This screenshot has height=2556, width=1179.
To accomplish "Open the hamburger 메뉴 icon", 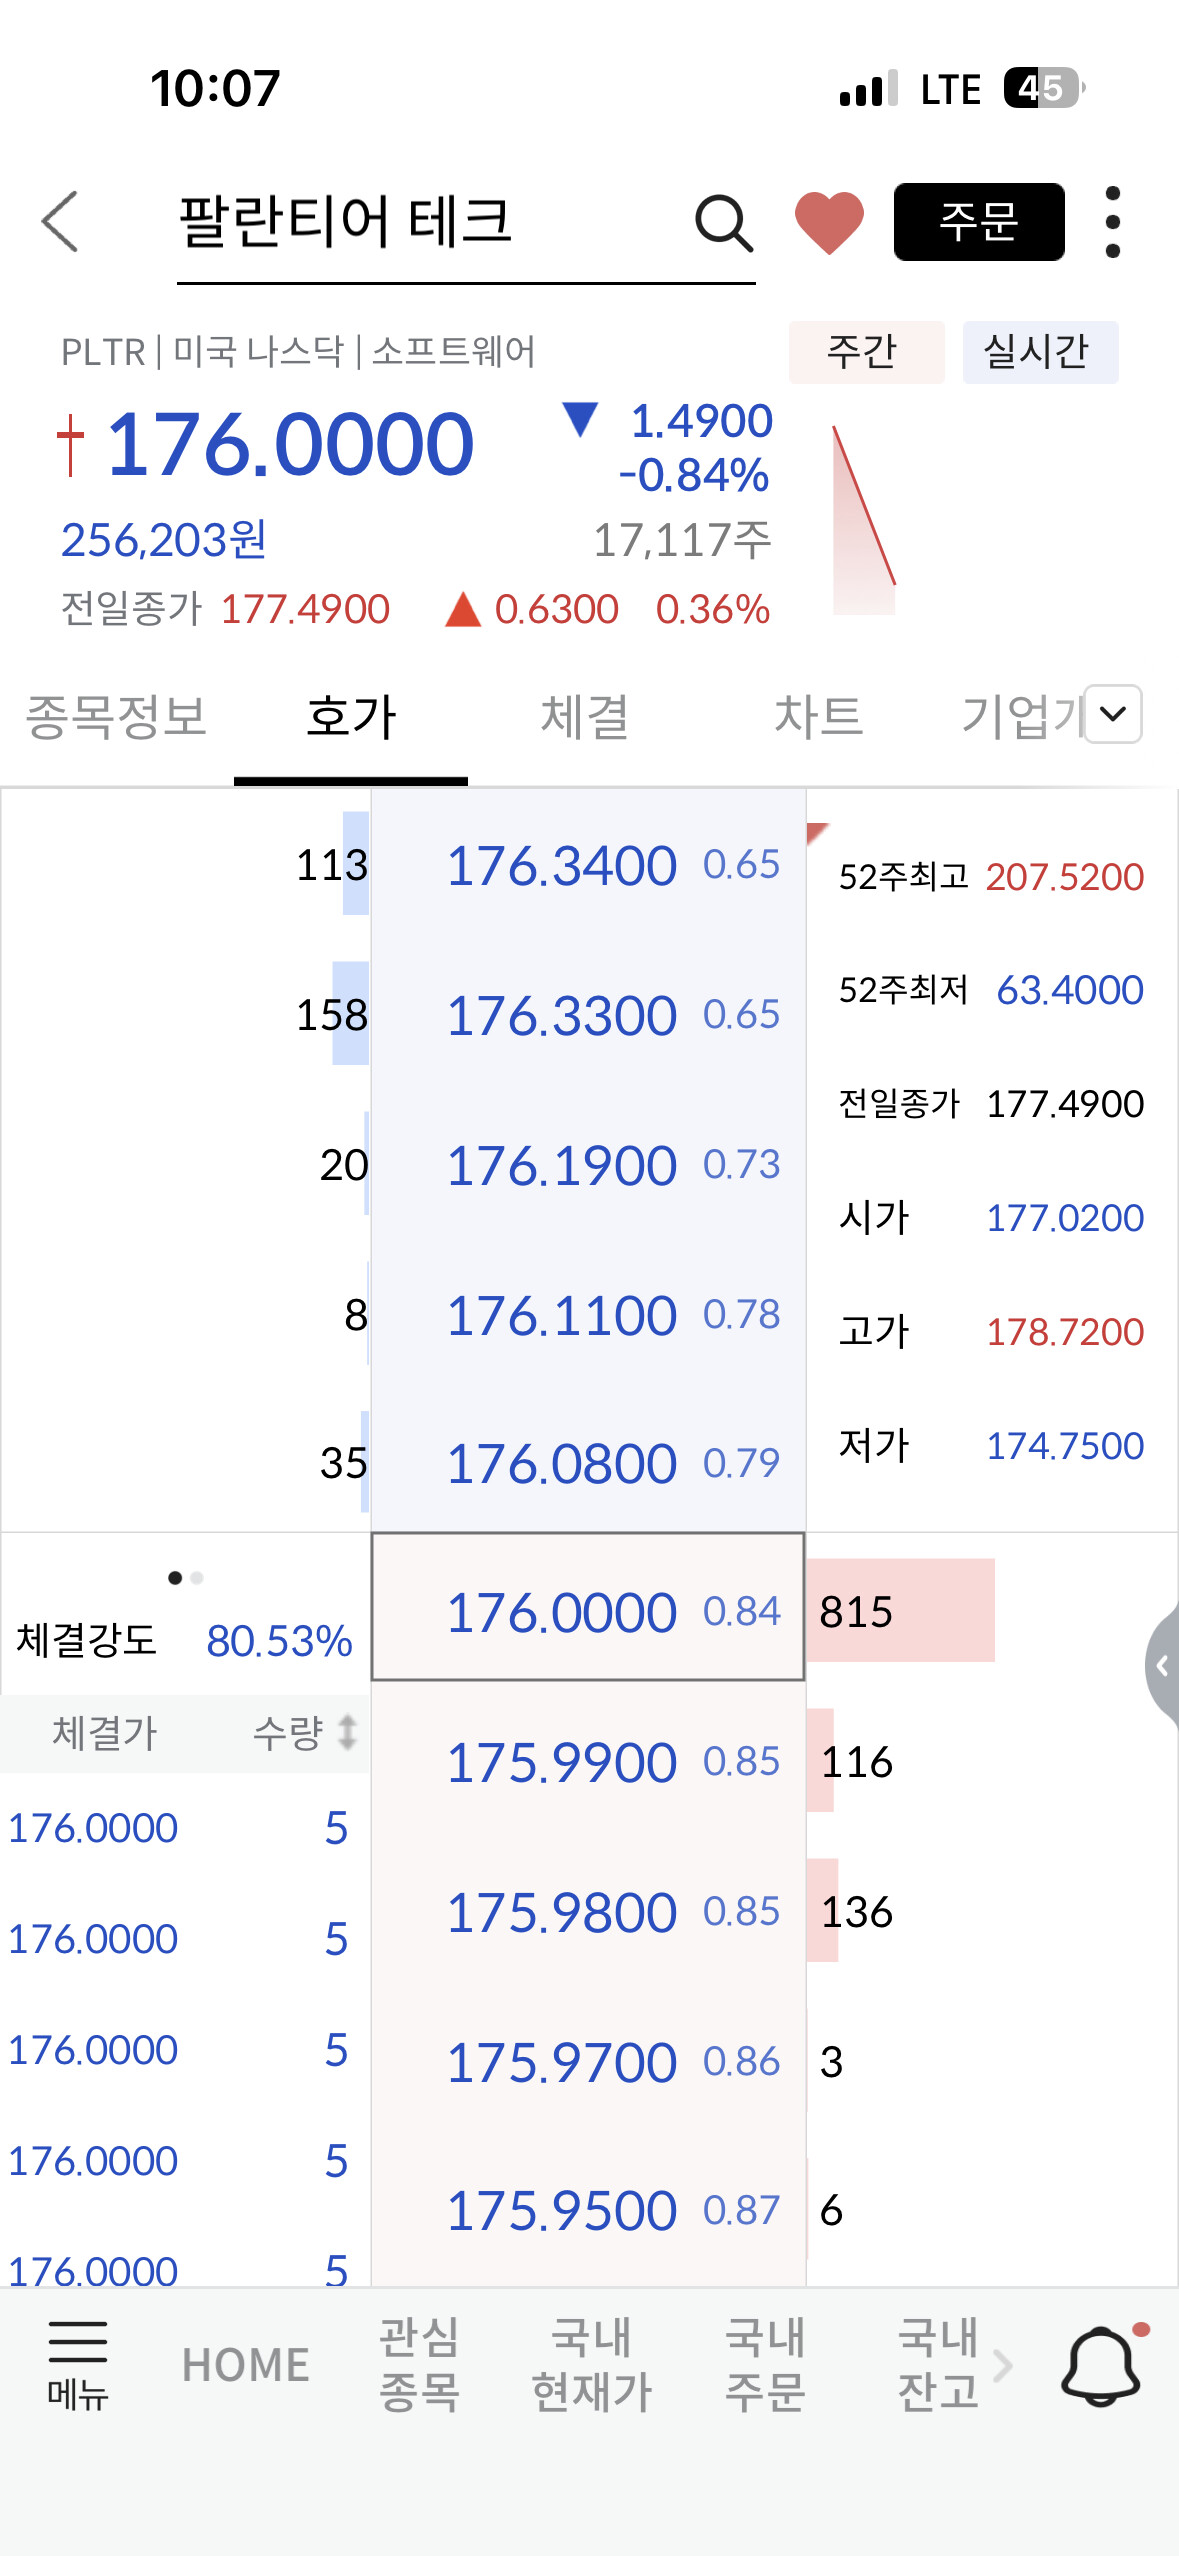I will pyautogui.click(x=77, y=2364).
